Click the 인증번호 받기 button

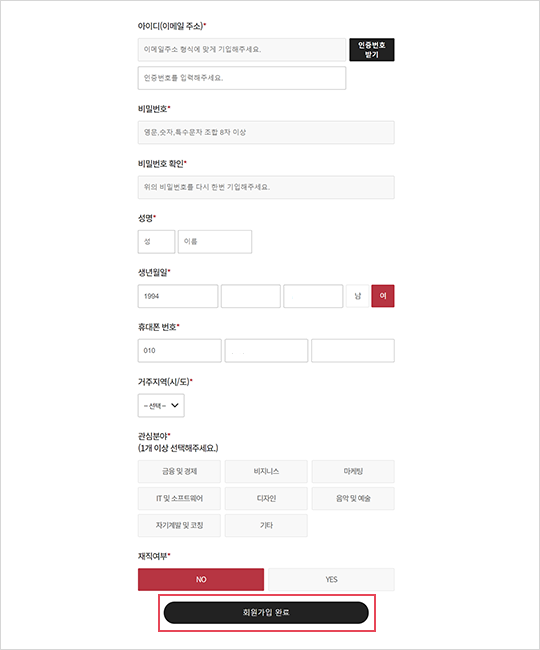pyautogui.click(x=372, y=50)
